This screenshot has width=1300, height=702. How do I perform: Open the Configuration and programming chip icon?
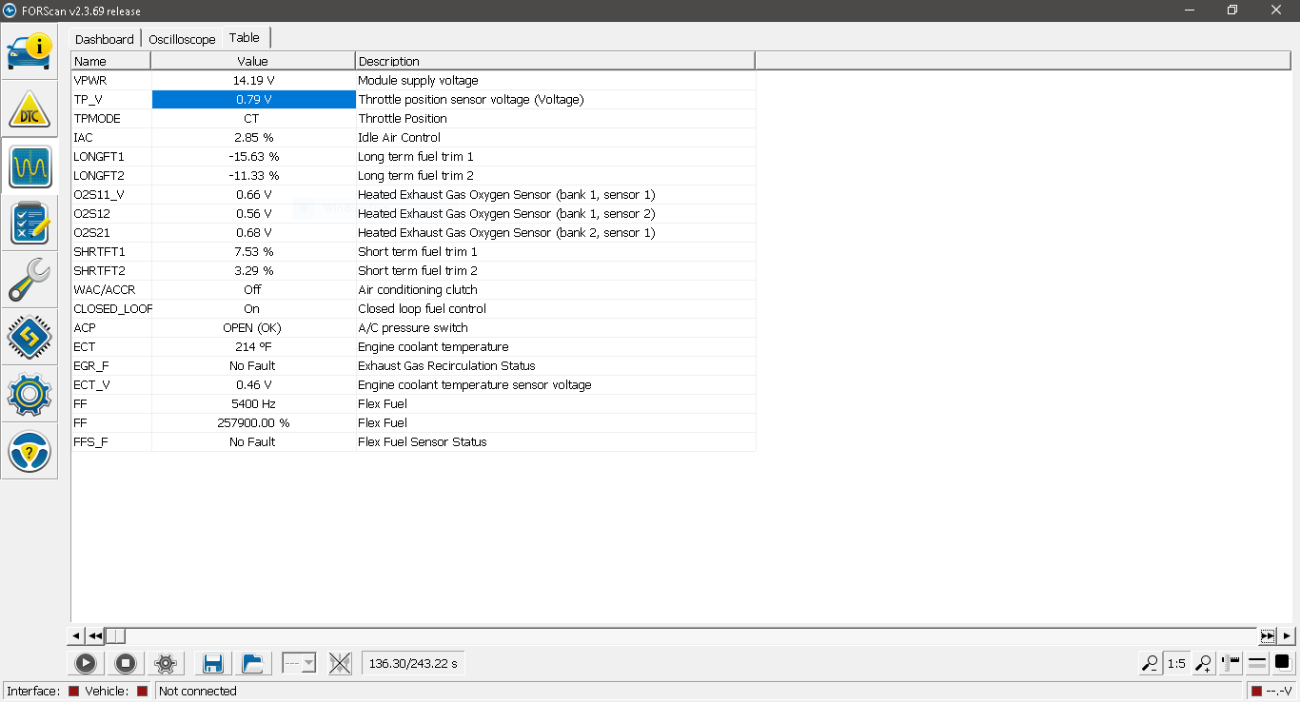click(29, 338)
